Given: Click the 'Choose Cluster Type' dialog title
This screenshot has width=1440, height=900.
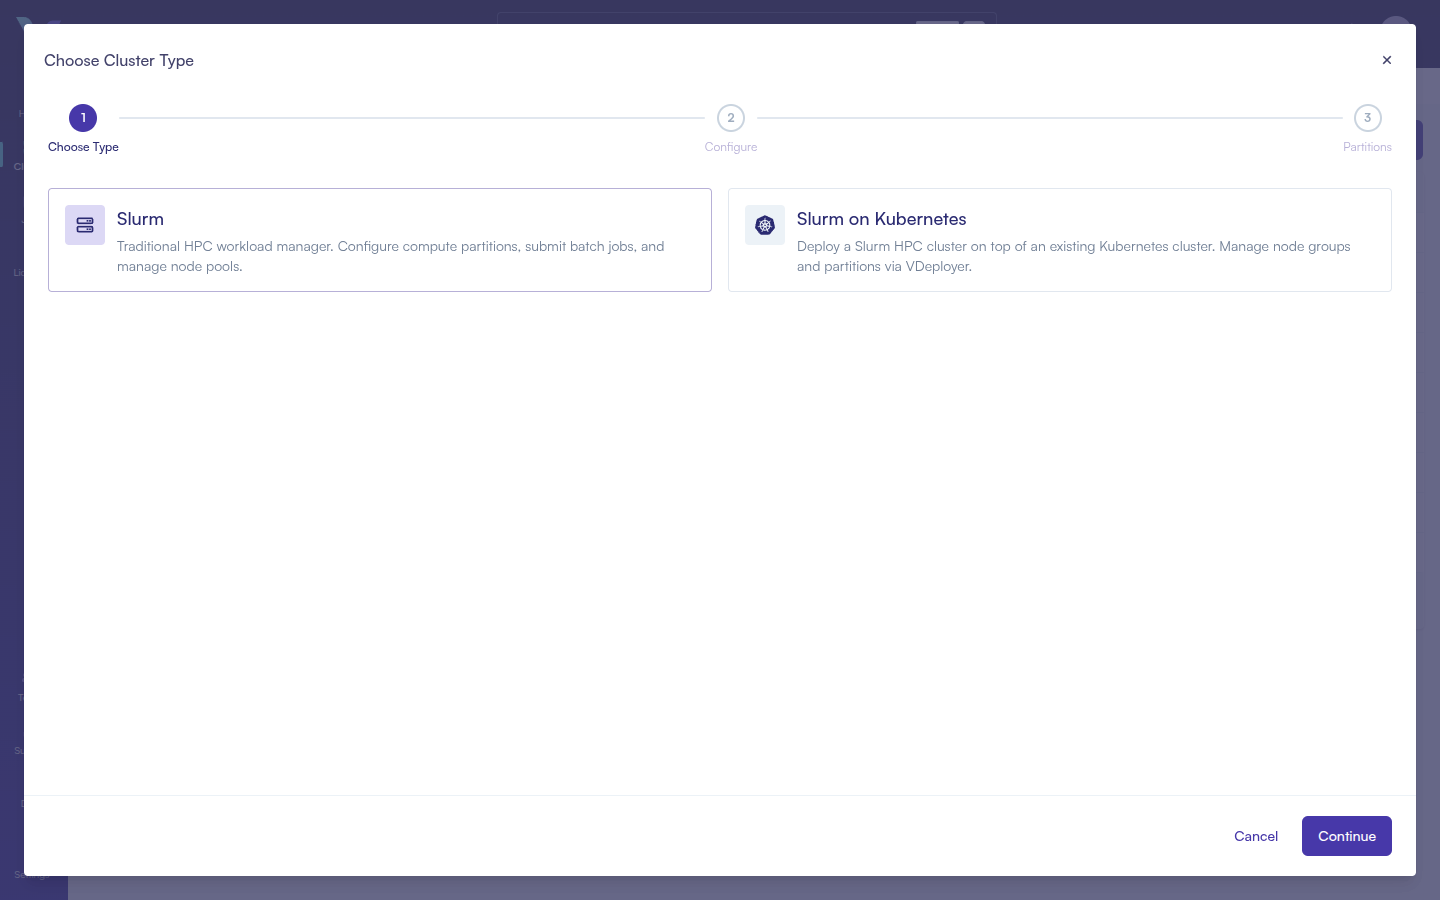Looking at the screenshot, I should pos(119,60).
